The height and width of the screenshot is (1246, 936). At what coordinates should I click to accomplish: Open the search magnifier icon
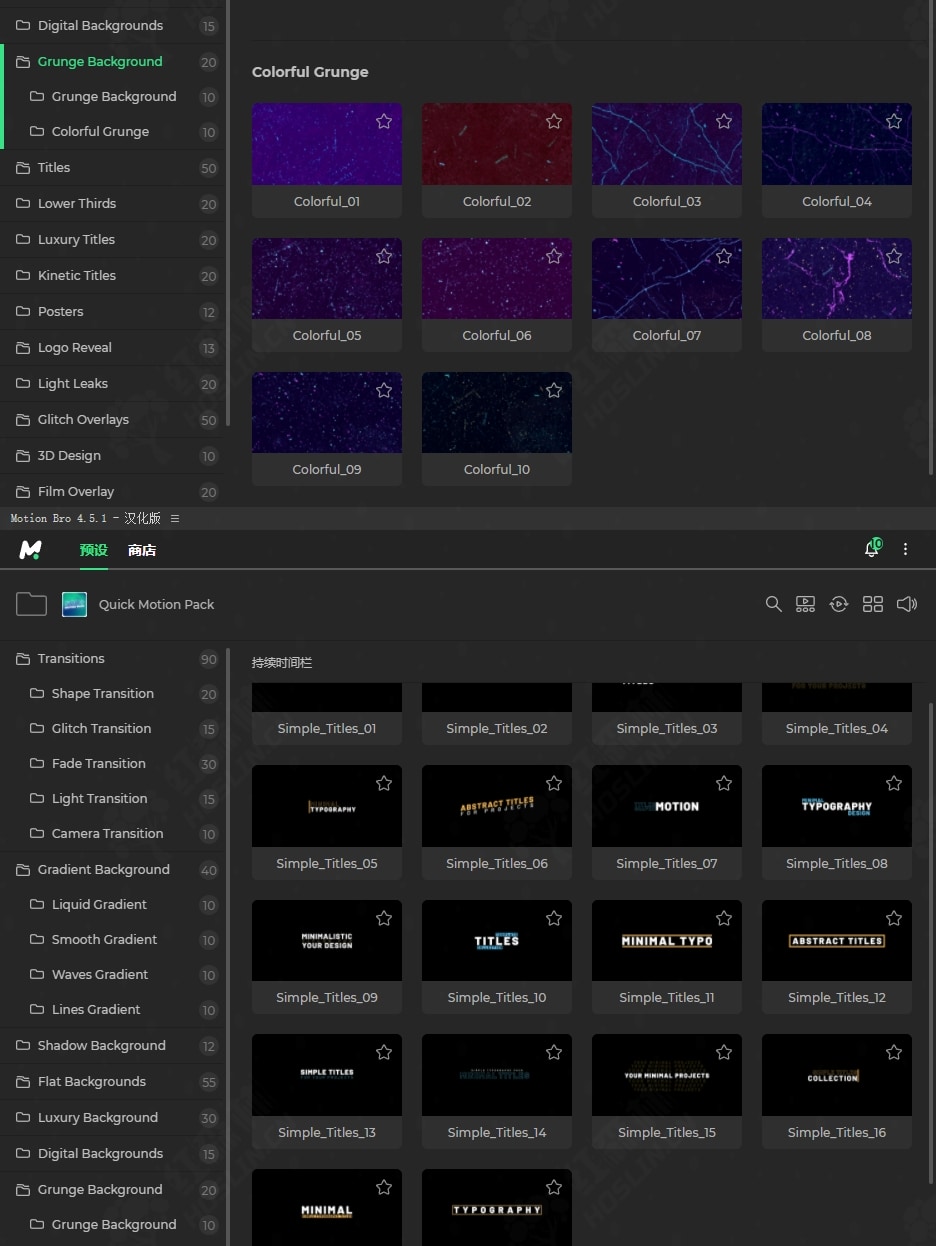coord(773,604)
